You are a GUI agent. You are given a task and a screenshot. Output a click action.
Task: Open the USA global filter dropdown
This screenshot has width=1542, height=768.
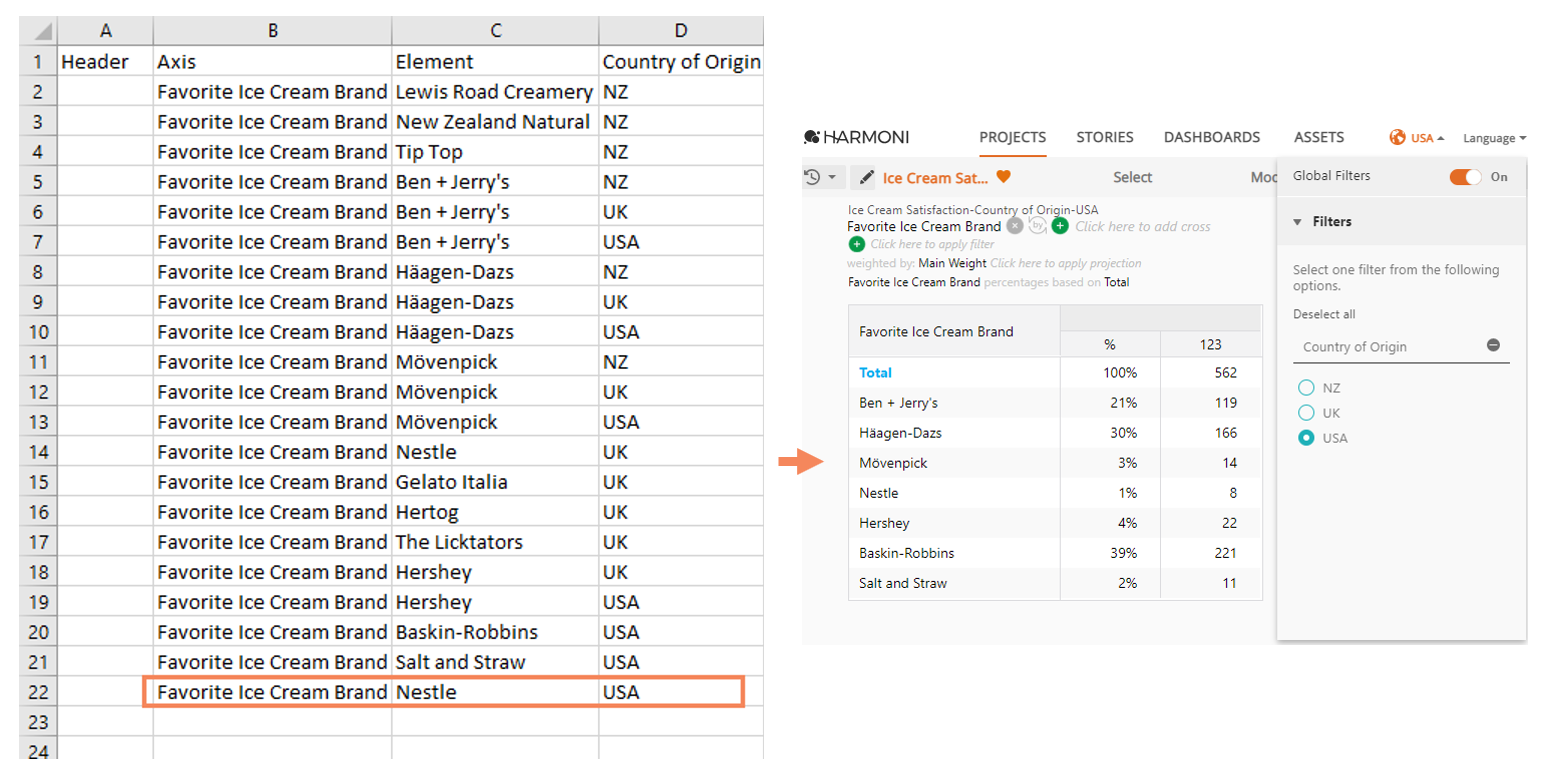pyautogui.click(x=1427, y=138)
